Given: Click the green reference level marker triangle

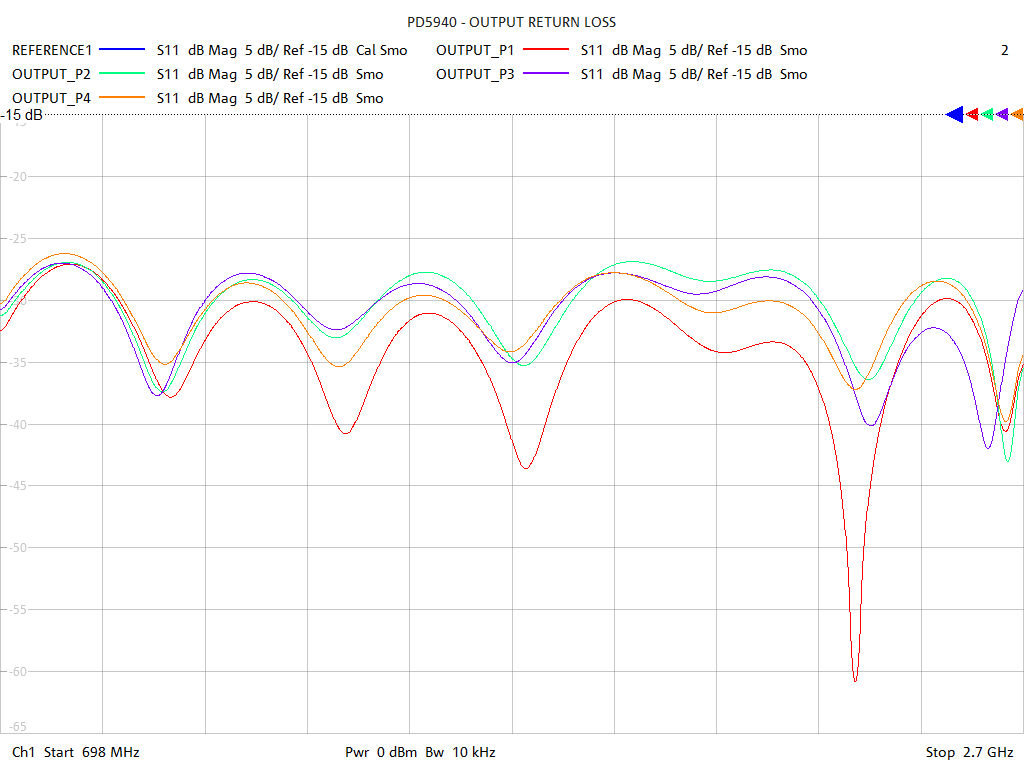Looking at the screenshot, I should pyautogui.click(x=988, y=115).
